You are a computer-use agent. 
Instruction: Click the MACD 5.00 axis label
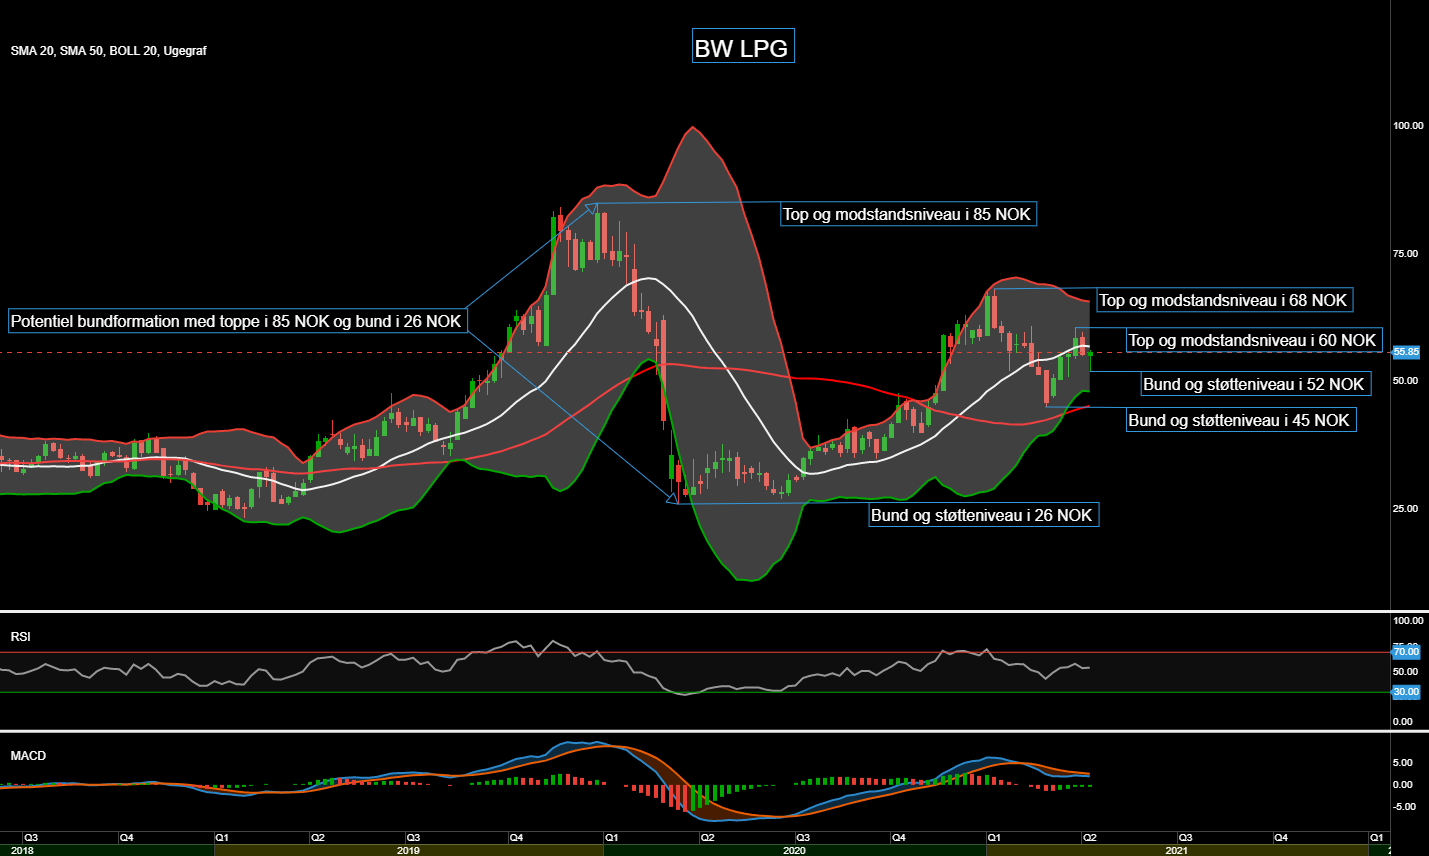point(1403,763)
